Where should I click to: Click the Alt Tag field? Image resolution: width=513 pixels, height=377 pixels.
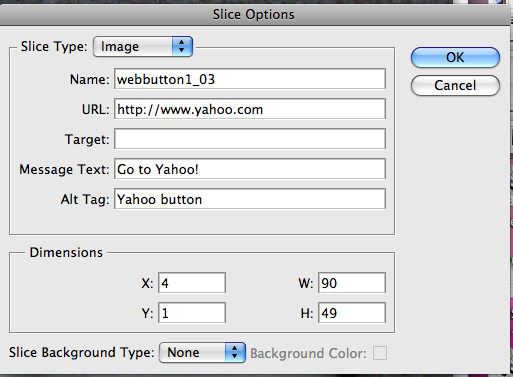coord(250,199)
